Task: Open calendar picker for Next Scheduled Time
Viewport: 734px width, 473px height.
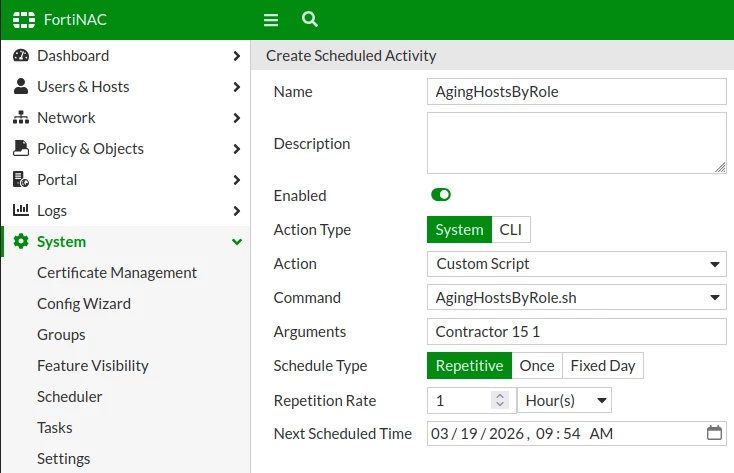Action: [714, 433]
